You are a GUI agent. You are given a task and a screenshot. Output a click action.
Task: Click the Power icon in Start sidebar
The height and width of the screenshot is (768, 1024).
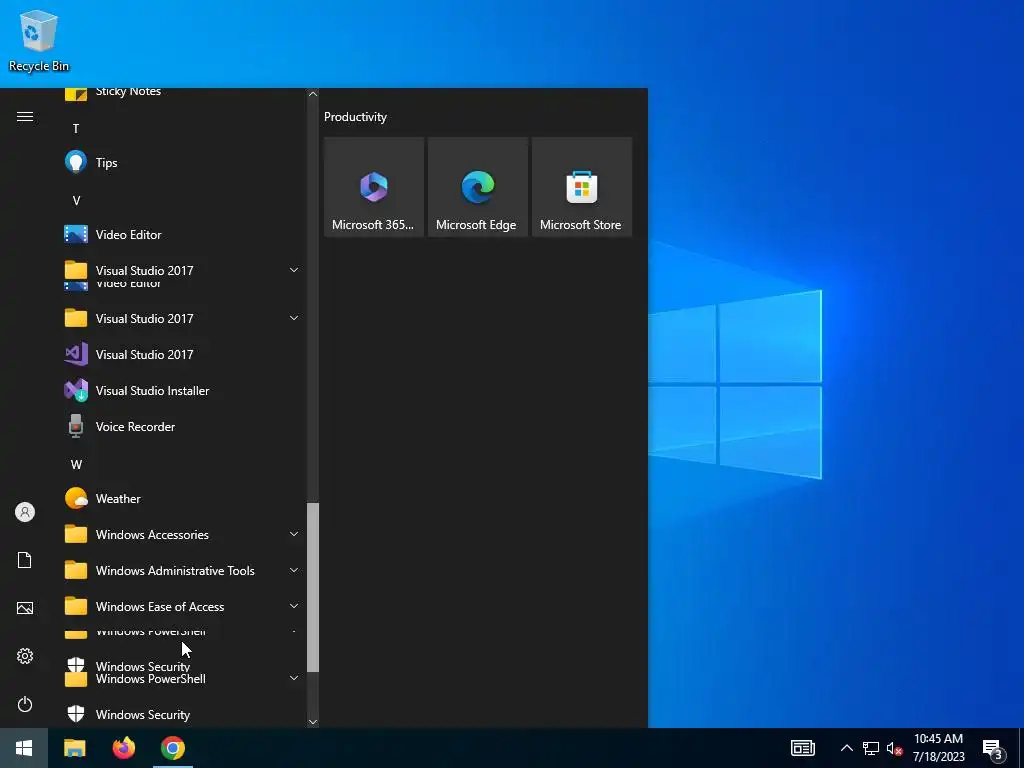point(25,704)
